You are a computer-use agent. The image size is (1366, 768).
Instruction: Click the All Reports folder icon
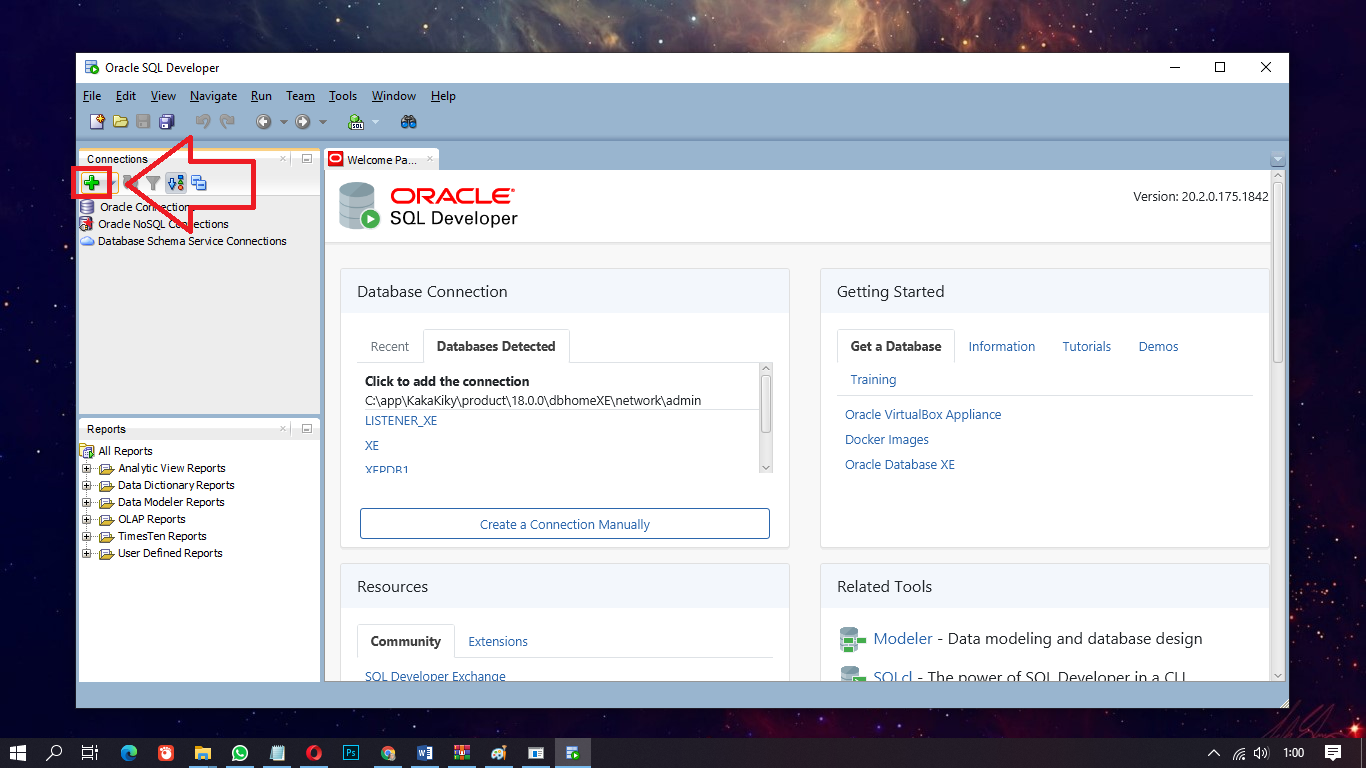[87, 451]
